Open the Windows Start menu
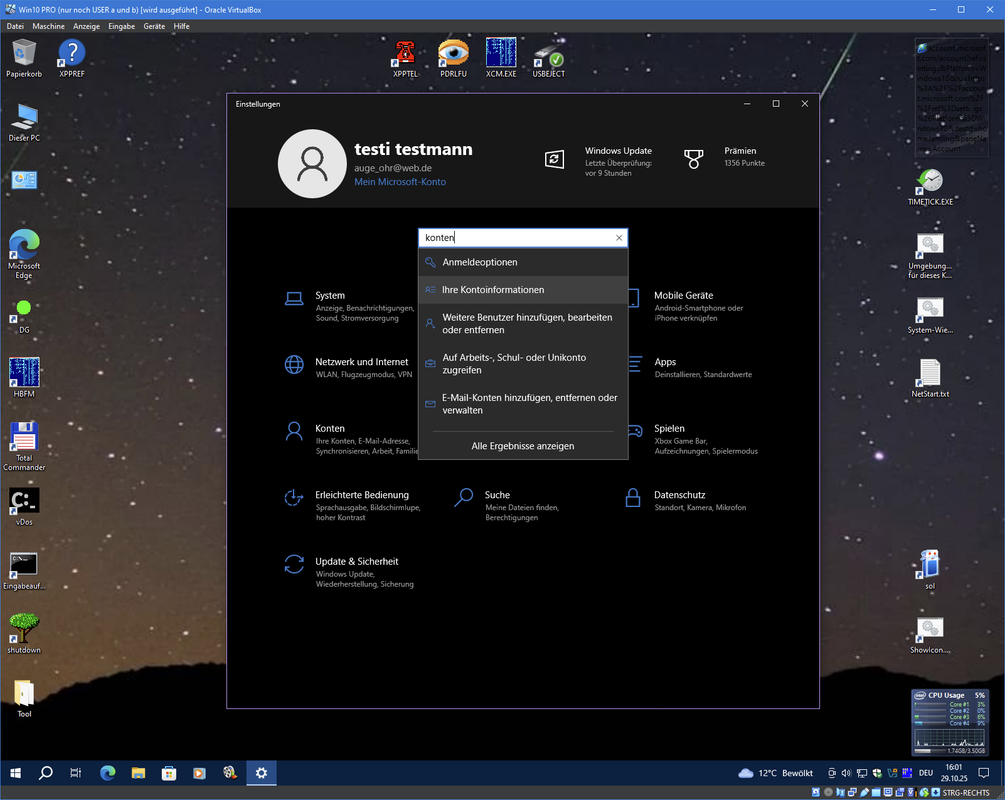 pos(15,773)
